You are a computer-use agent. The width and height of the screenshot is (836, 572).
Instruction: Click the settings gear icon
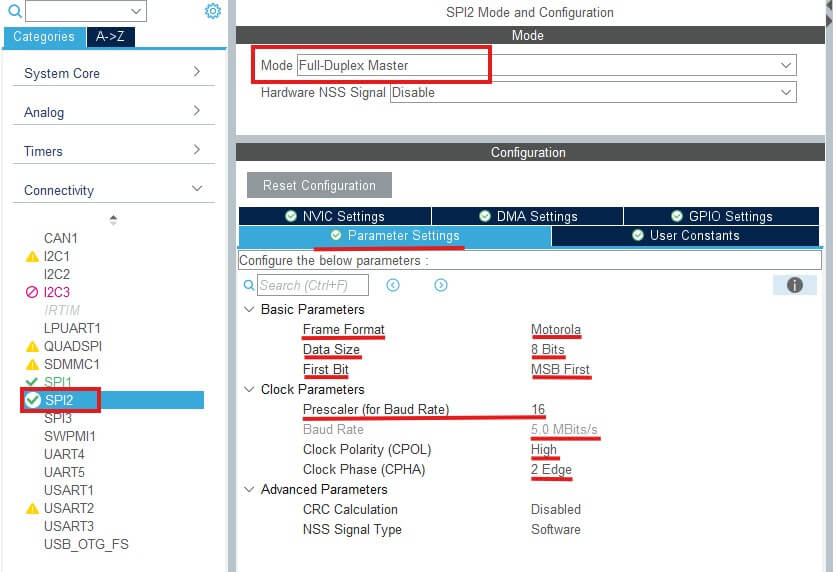tap(212, 11)
